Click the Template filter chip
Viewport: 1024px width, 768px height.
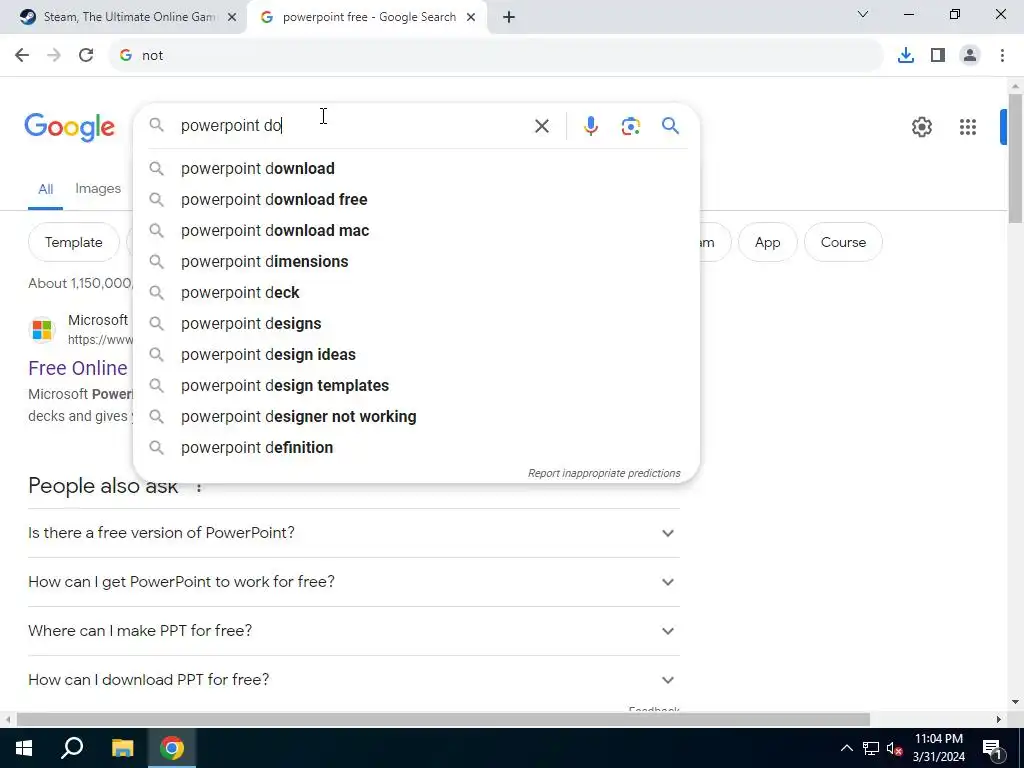[73, 242]
